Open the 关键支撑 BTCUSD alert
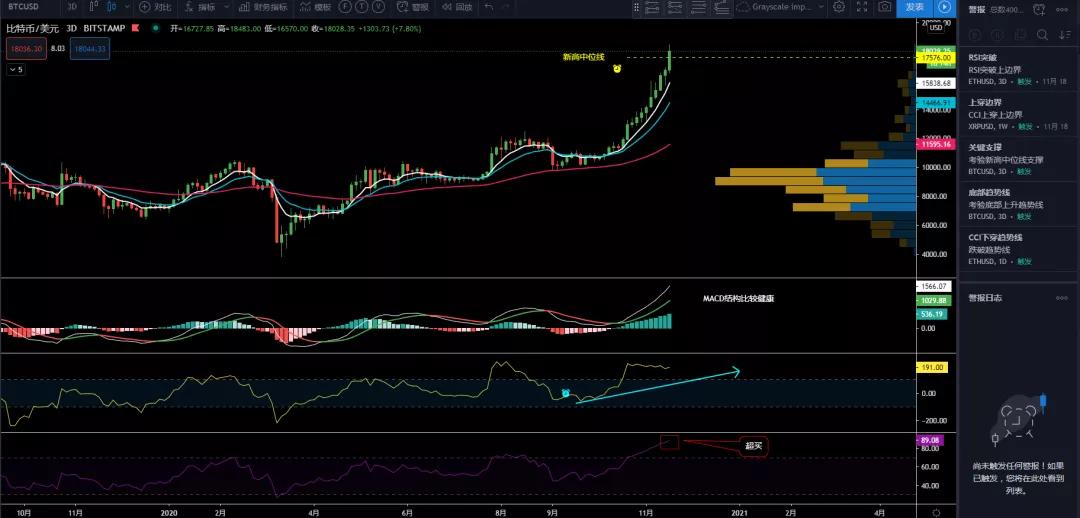This screenshot has width=1080, height=518. coord(1019,159)
